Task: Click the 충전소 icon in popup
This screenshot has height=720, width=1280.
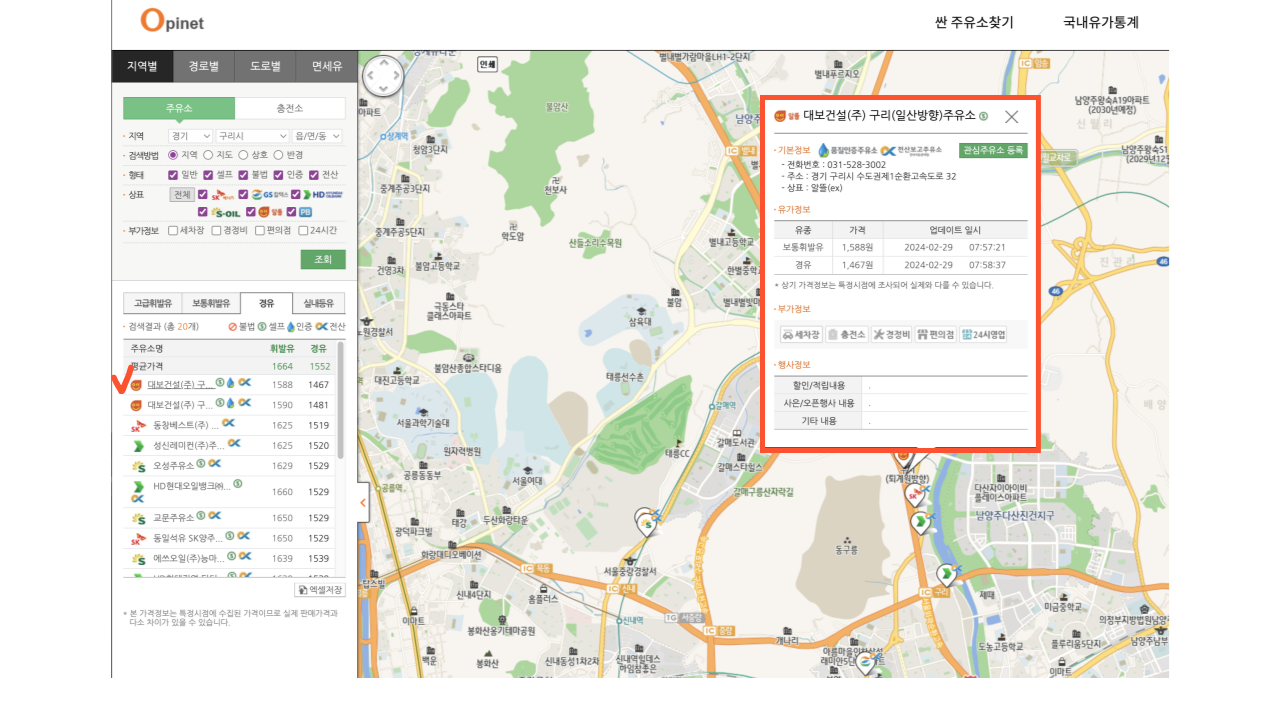Action: (846, 335)
